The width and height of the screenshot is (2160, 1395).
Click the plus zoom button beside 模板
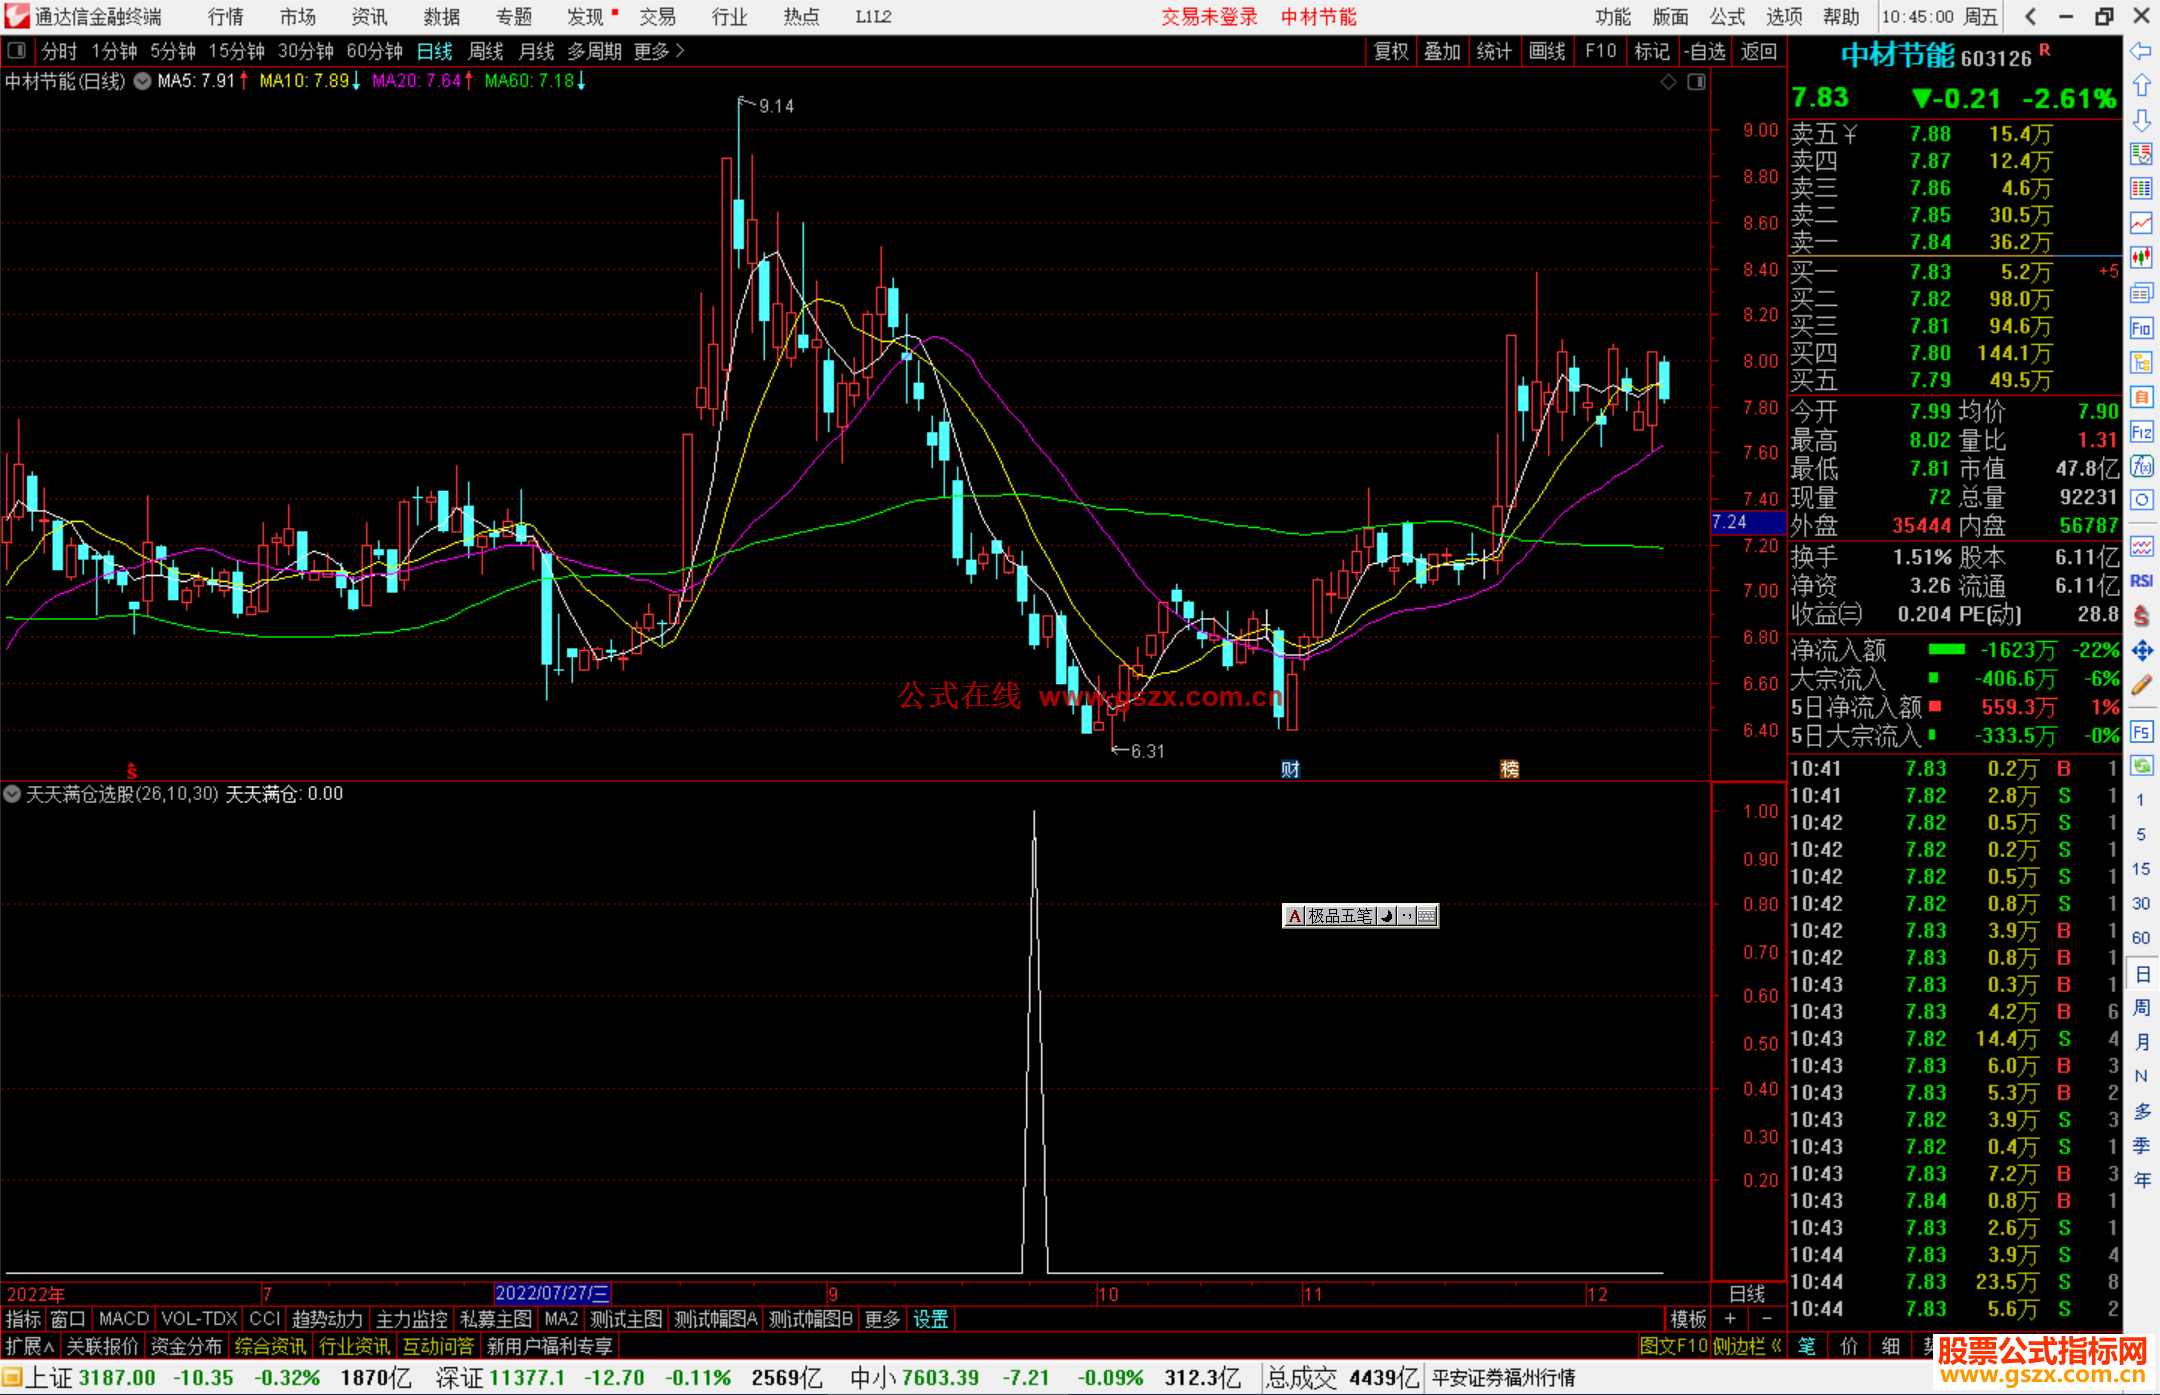point(1730,1319)
